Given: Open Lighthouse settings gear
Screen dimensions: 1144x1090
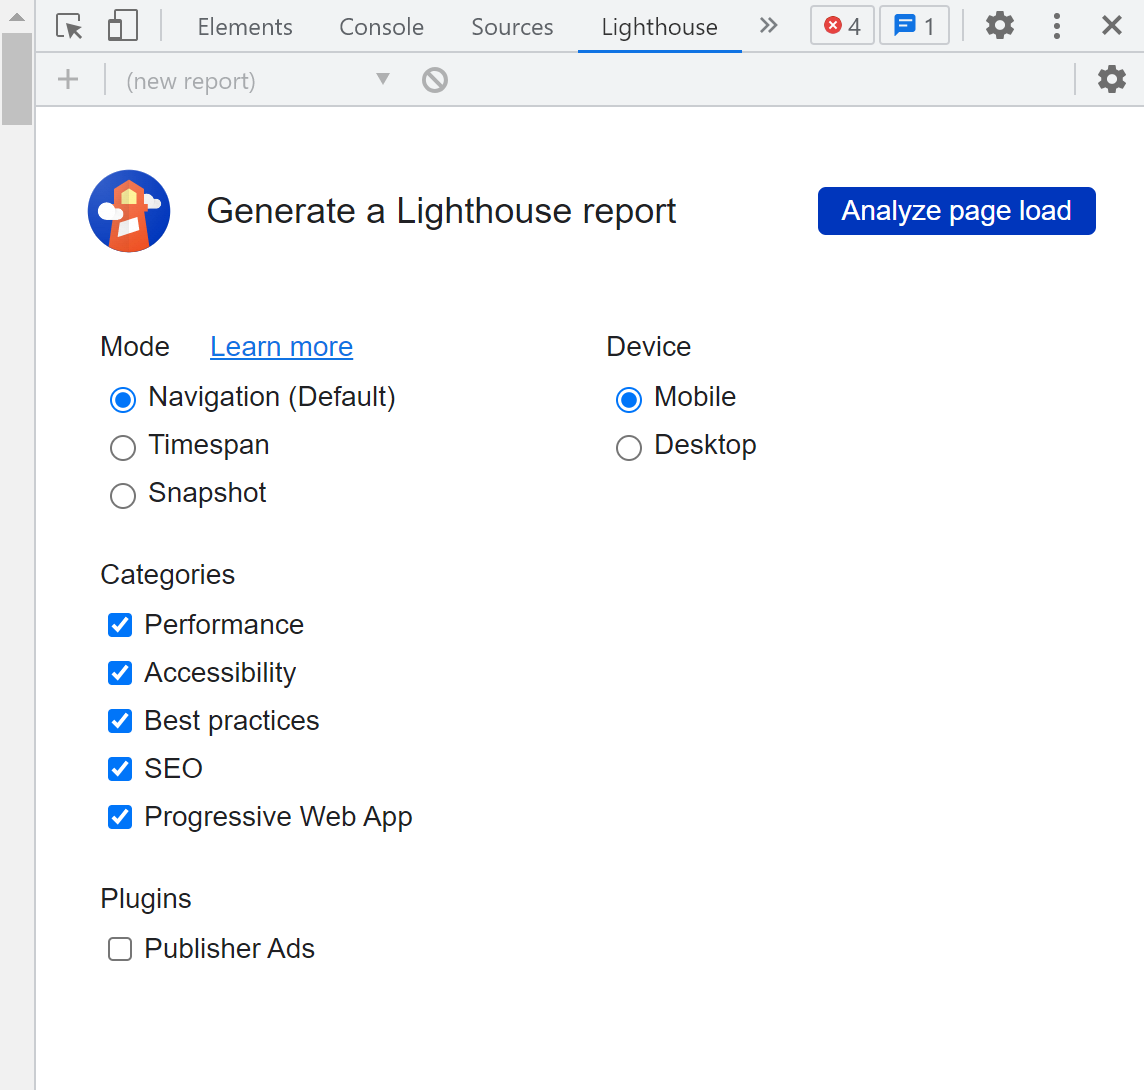Looking at the screenshot, I should point(1112,80).
